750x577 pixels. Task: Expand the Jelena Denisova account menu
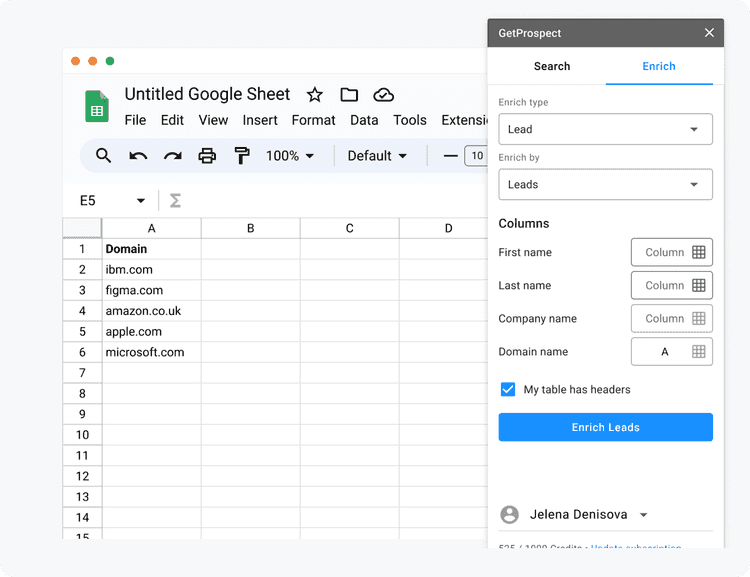(643, 515)
